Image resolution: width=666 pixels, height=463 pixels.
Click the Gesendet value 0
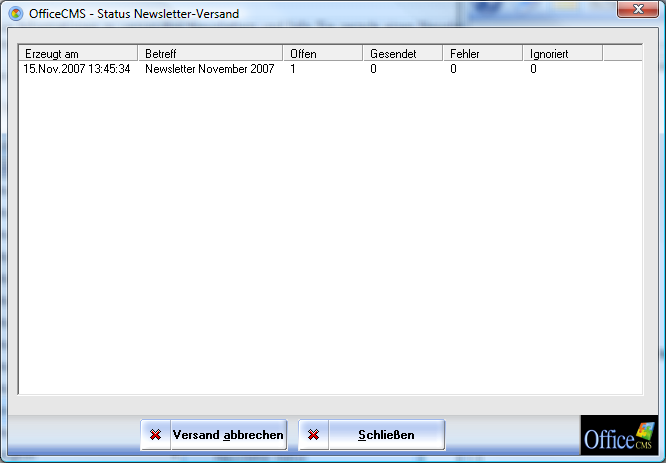[373, 69]
